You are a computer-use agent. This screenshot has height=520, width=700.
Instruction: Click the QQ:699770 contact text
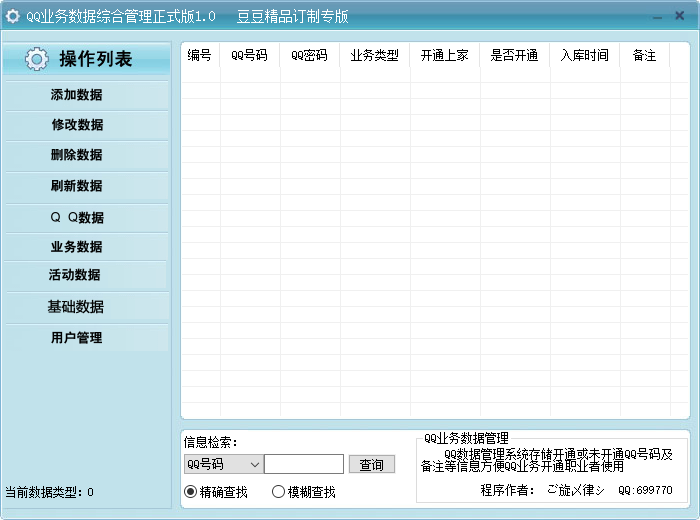click(645, 490)
